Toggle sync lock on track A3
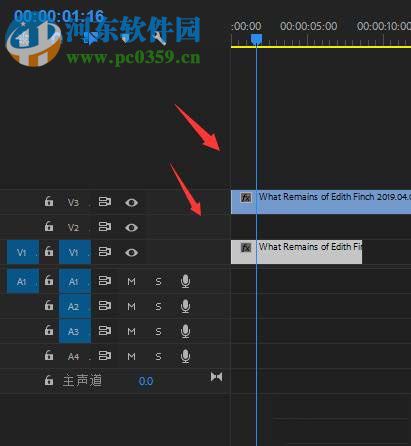411x446 pixels. (105, 331)
